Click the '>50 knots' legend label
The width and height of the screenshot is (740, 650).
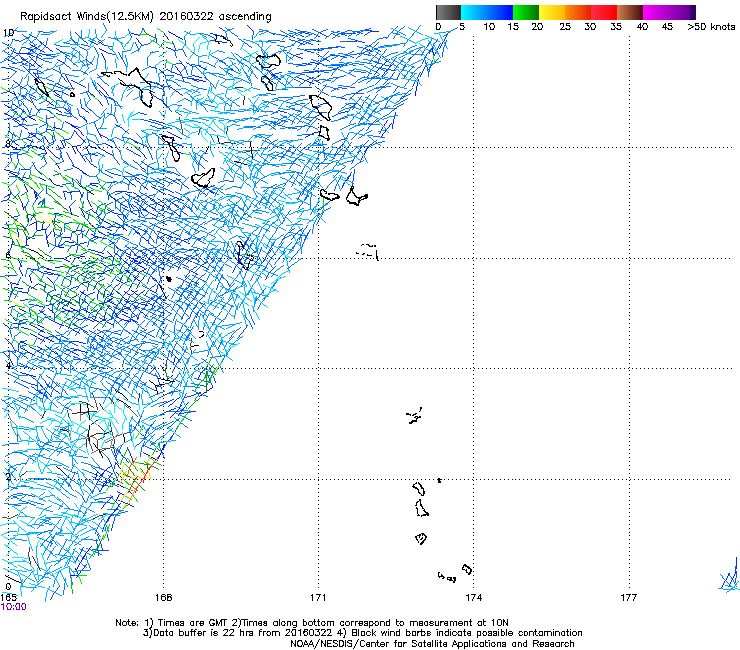pos(711,27)
